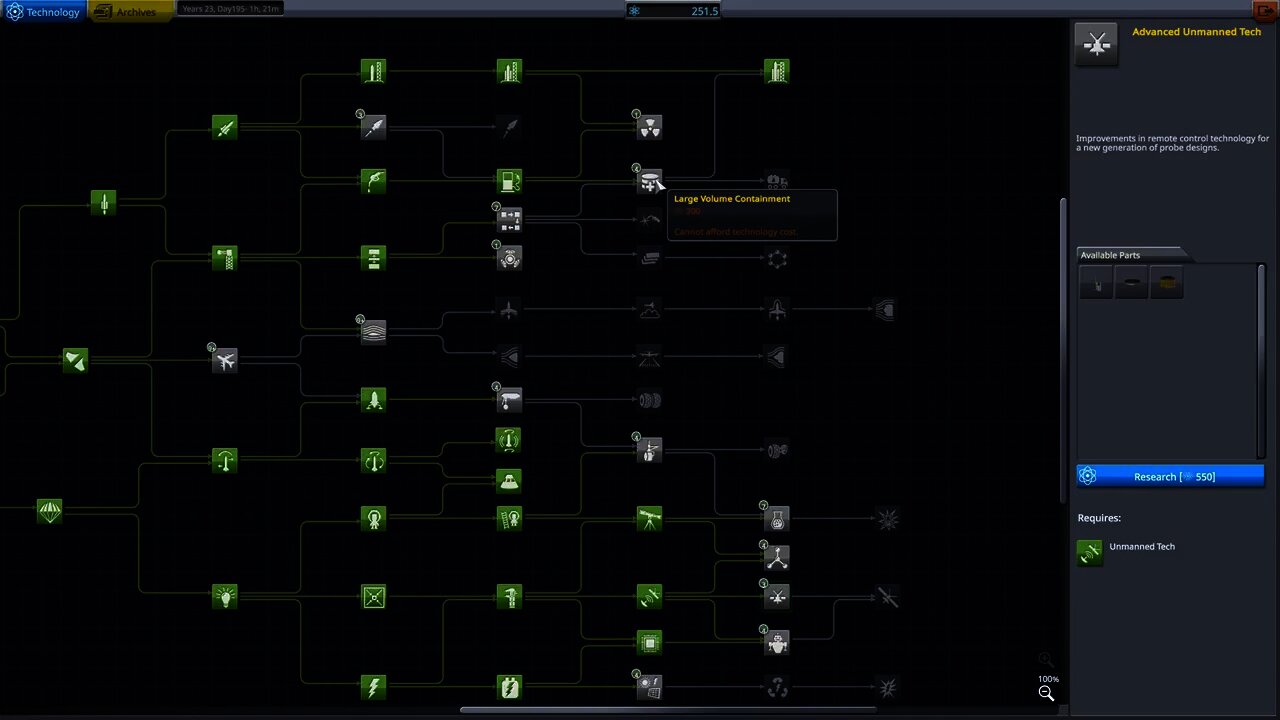
Task: Select the Heavier Rocketry node in fourth column
Action: [509, 71]
